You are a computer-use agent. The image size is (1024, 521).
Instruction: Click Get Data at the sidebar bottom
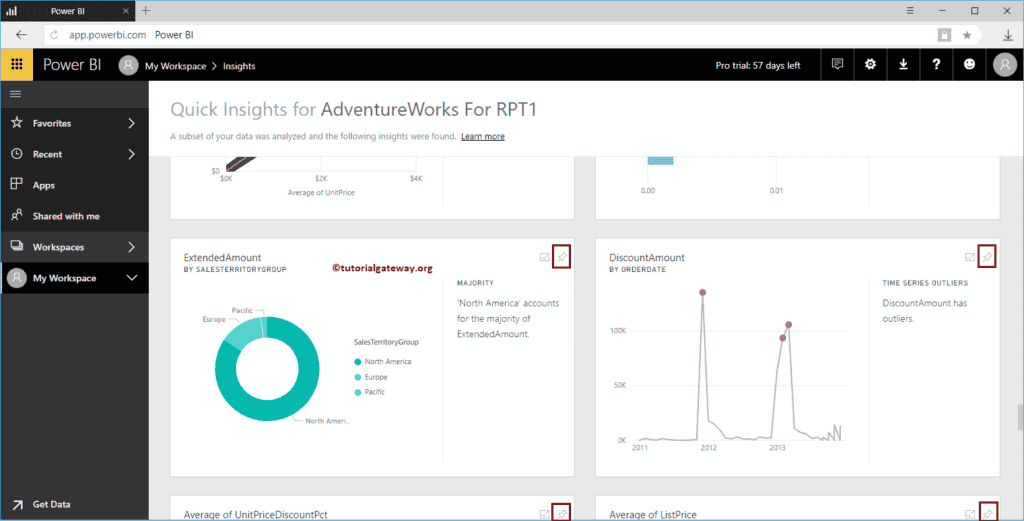(x=51, y=505)
